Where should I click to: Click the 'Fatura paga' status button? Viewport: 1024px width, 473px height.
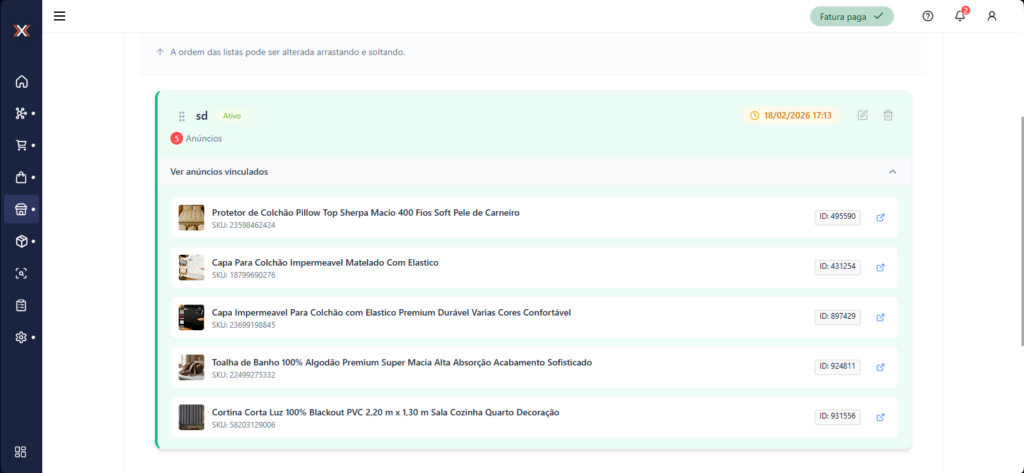[851, 16]
